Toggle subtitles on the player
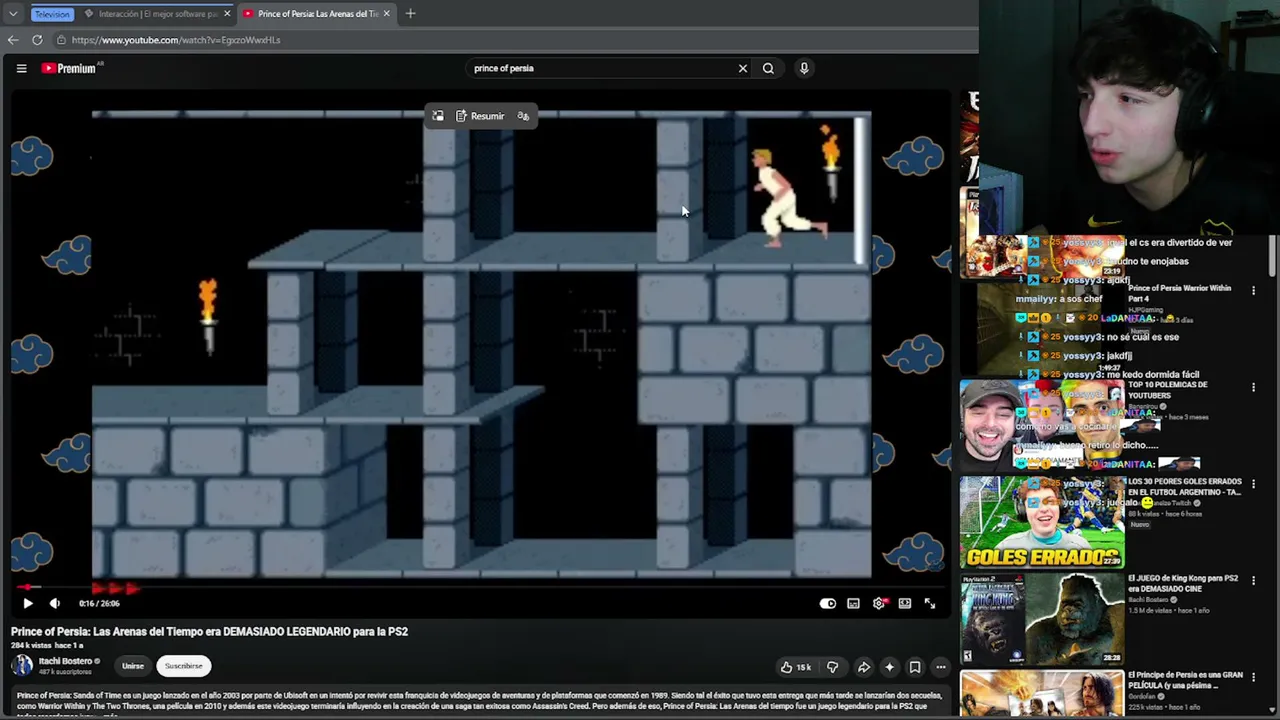1280x720 pixels. pyautogui.click(x=853, y=603)
